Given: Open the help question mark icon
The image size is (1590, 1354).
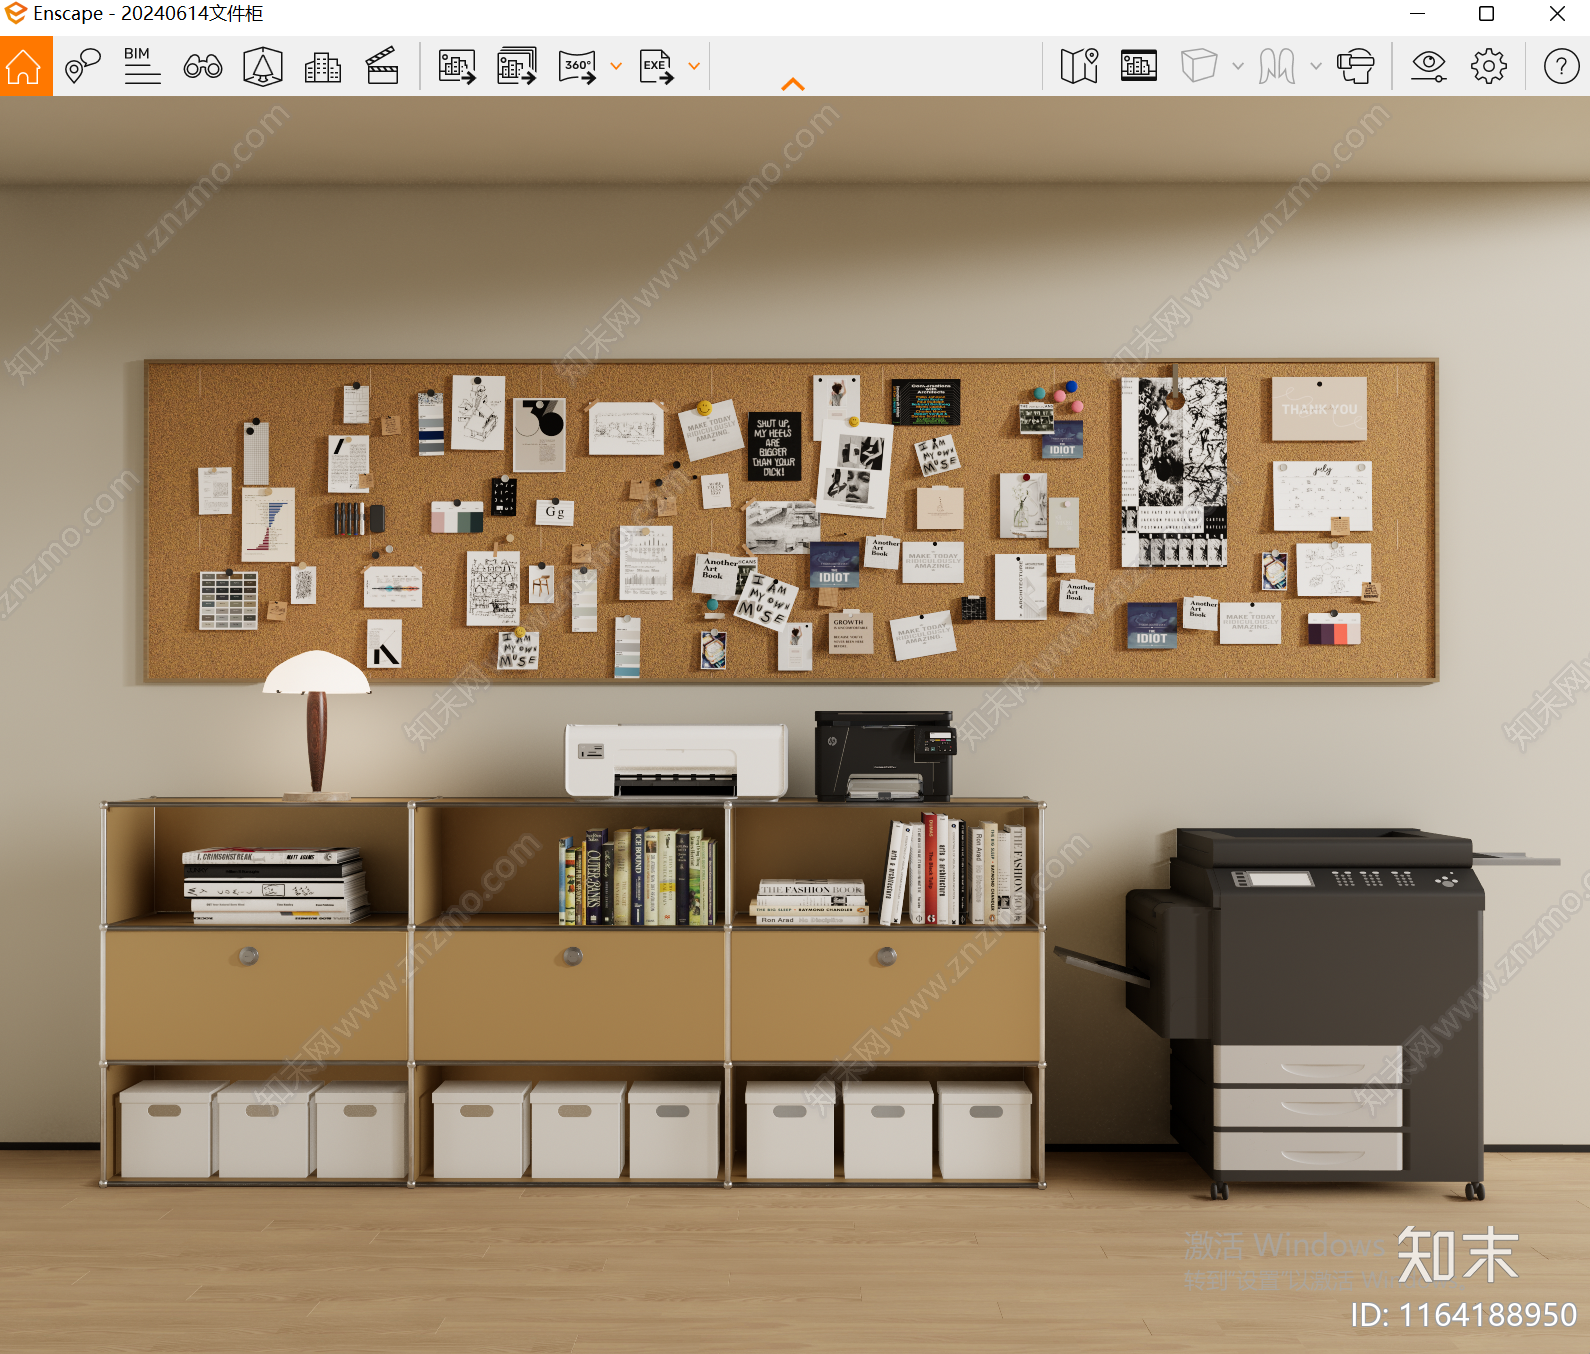Looking at the screenshot, I should (1561, 67).
